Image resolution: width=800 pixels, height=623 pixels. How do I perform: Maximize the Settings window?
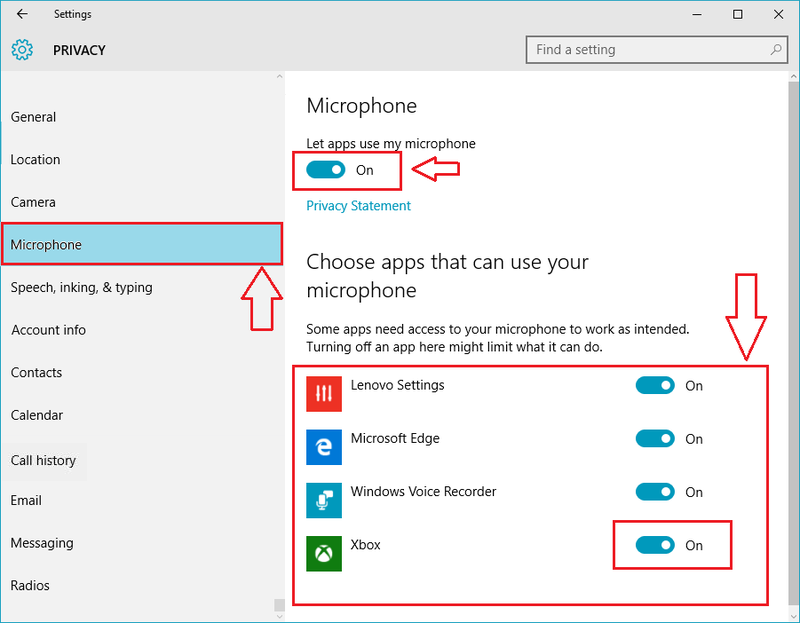point(738,14)
